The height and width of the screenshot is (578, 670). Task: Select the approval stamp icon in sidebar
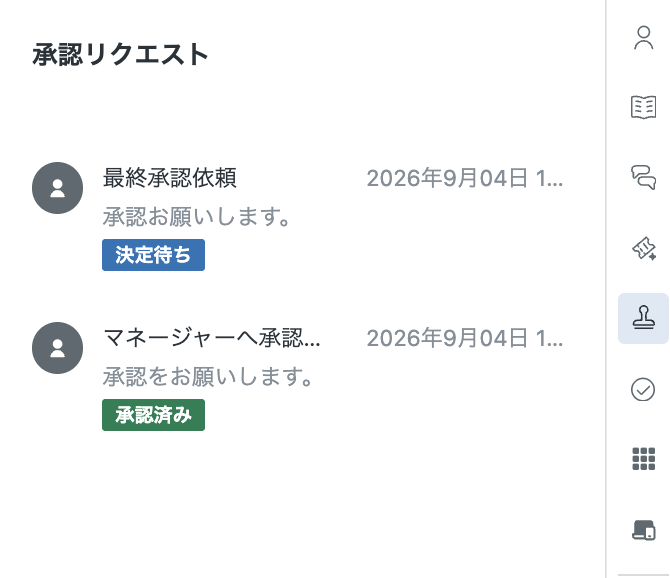643,318
